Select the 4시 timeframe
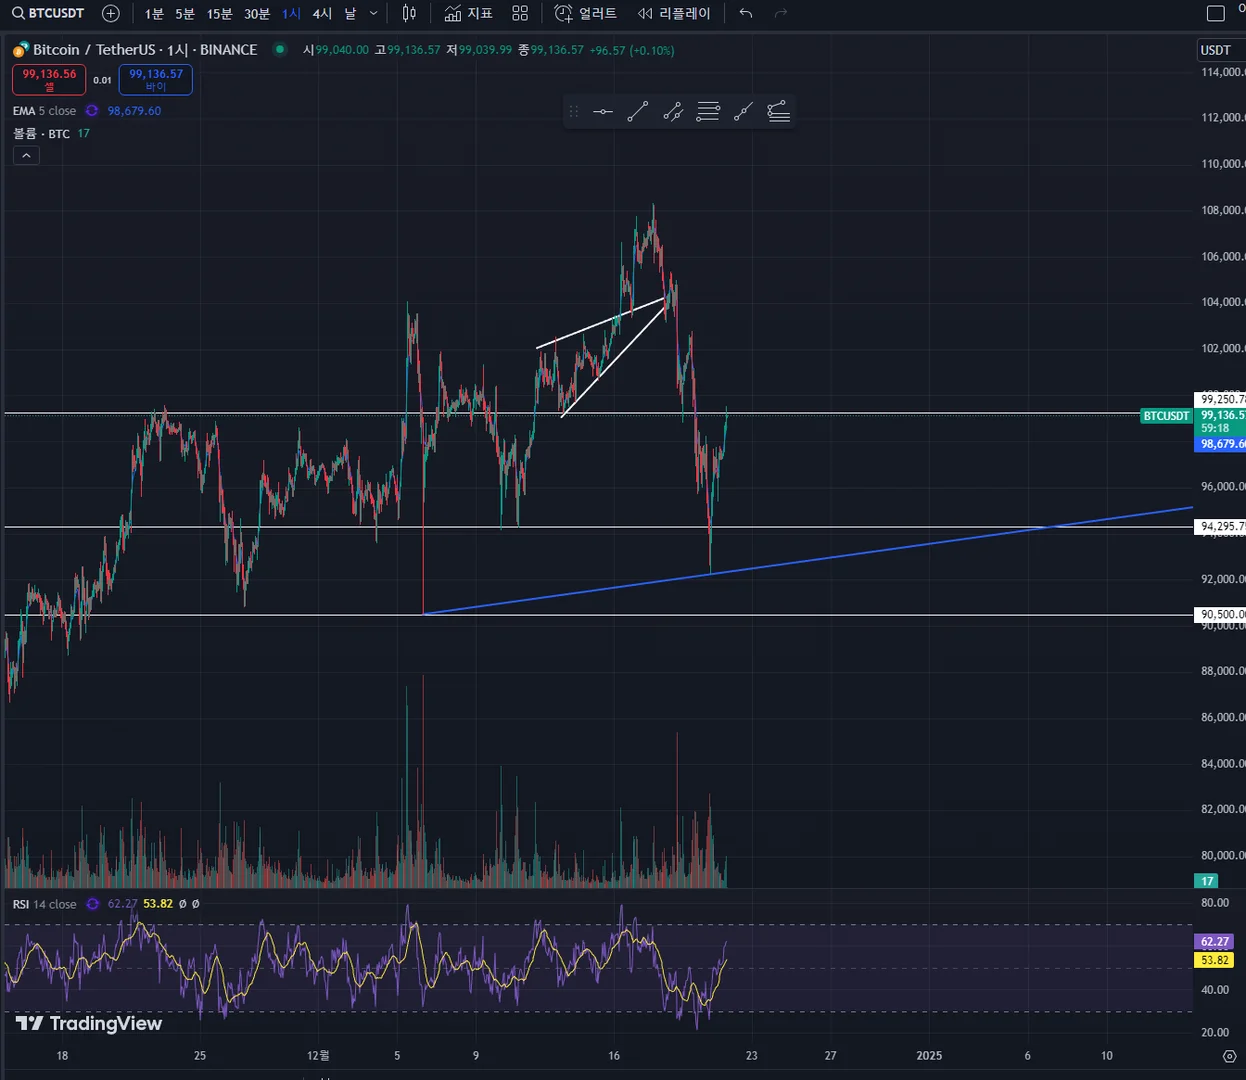This screenshot has height=1080, width=1246. 322,13
